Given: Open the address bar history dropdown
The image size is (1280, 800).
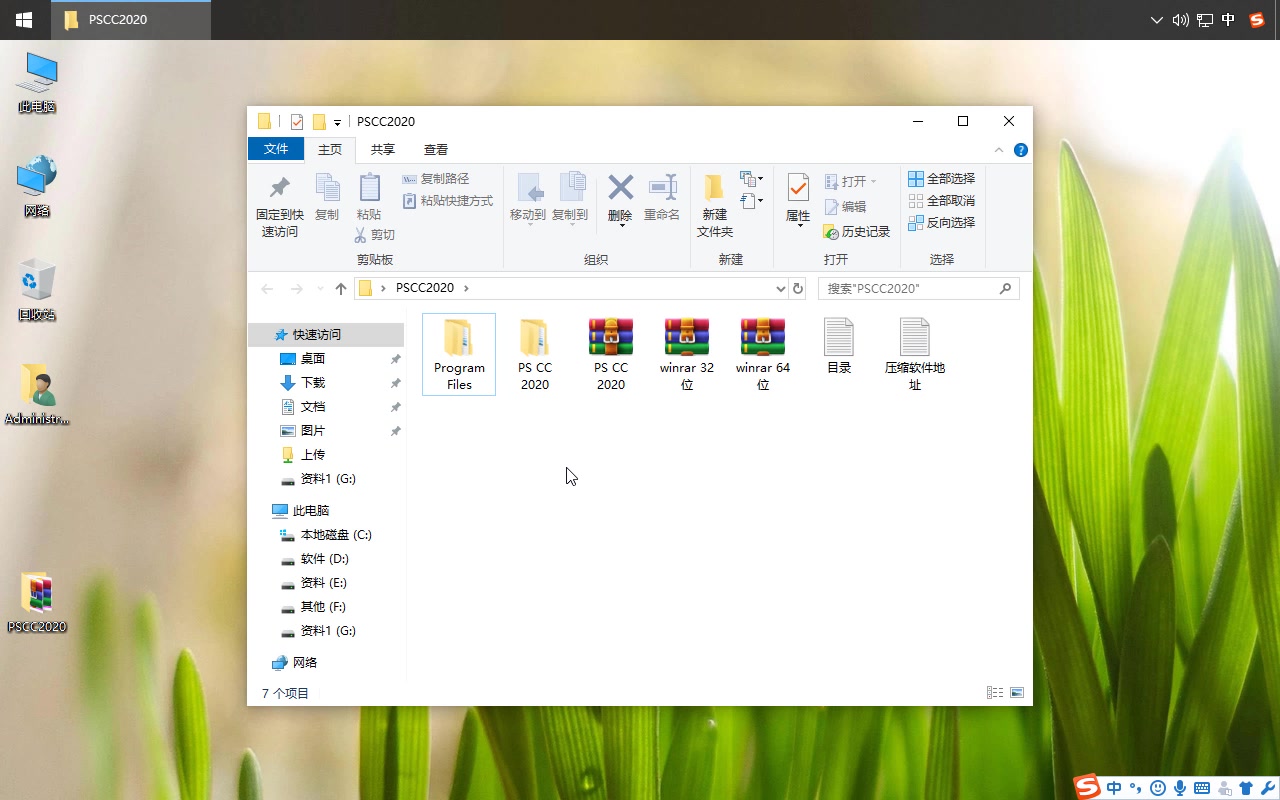Looking at the screenshot, I should click(x=781, y=288).
